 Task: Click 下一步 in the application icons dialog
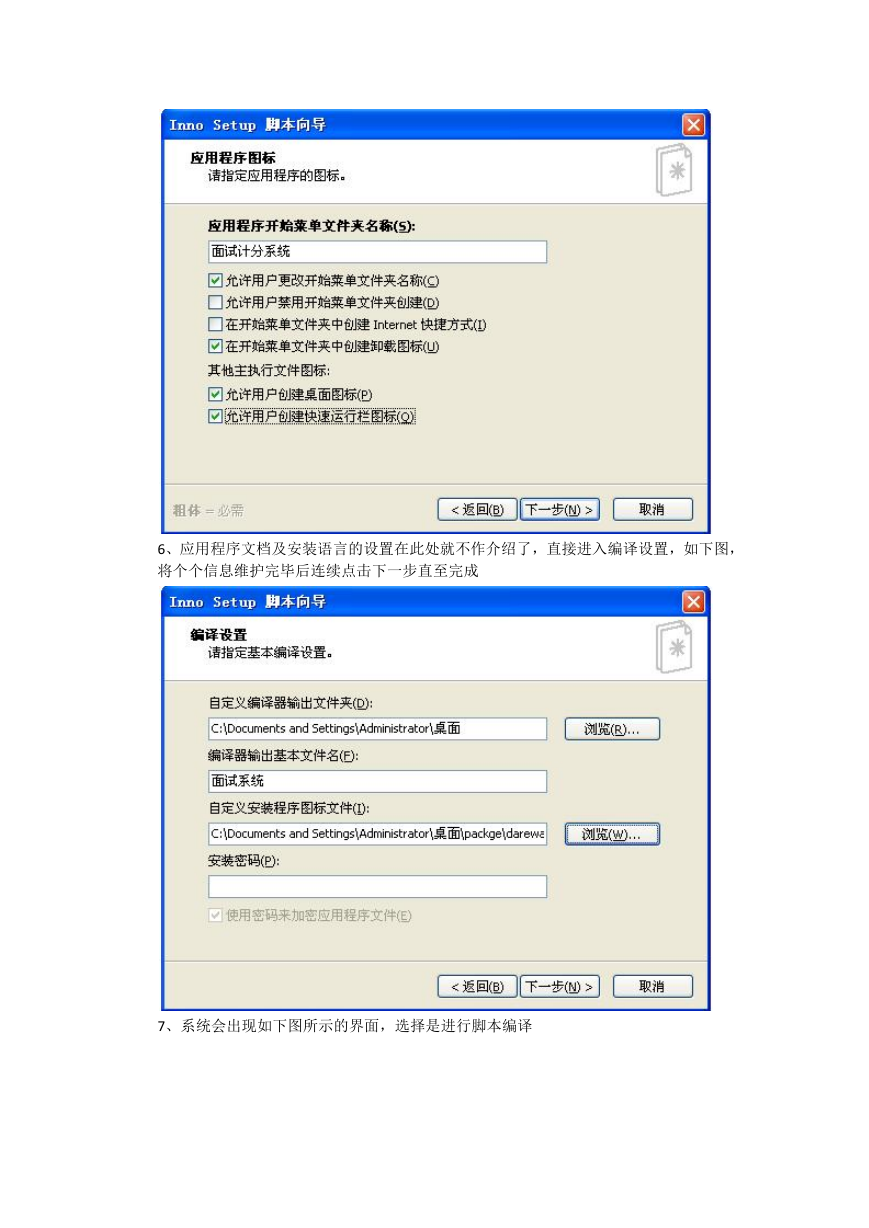pyautogui.click(x=560, y=509)
